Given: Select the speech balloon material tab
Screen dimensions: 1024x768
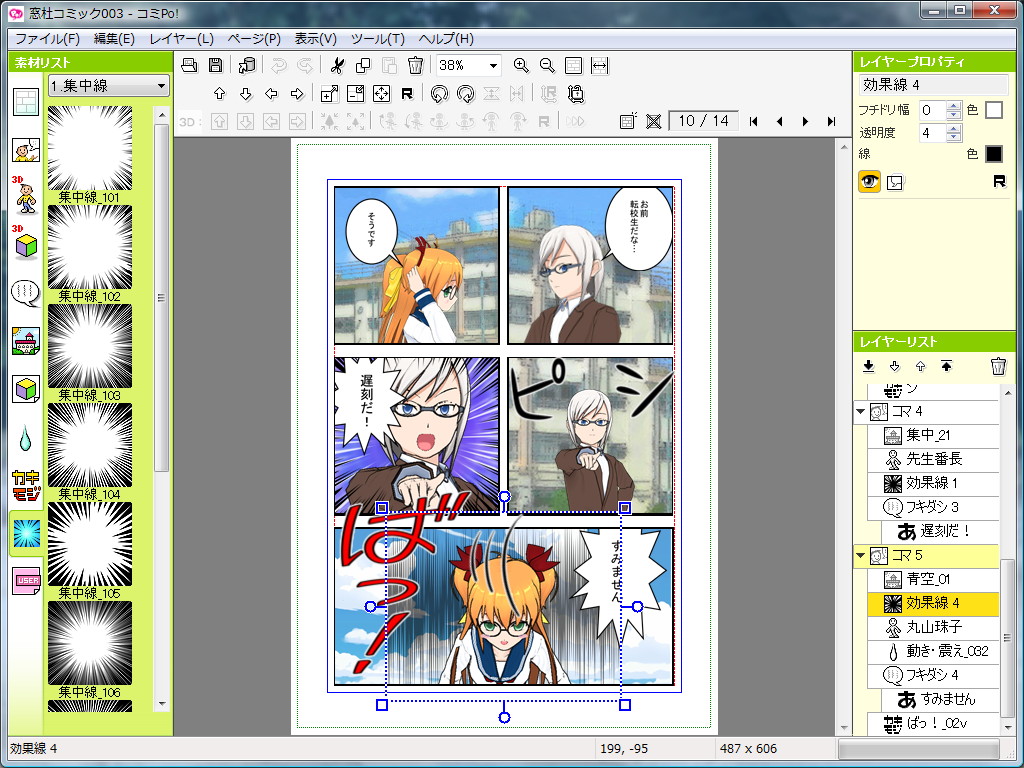Looking at the screenshot, I should click(26, 293).
